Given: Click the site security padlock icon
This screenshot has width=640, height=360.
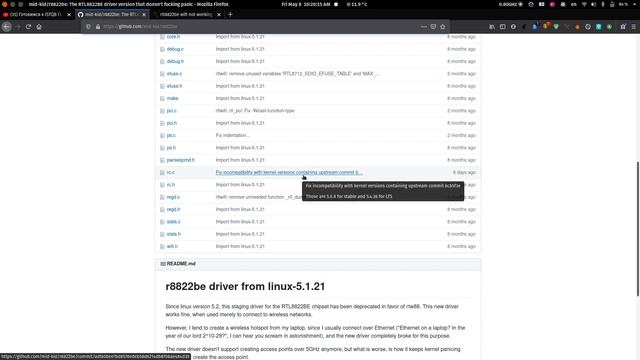Looking at the screenshot, I should point(98,27).
